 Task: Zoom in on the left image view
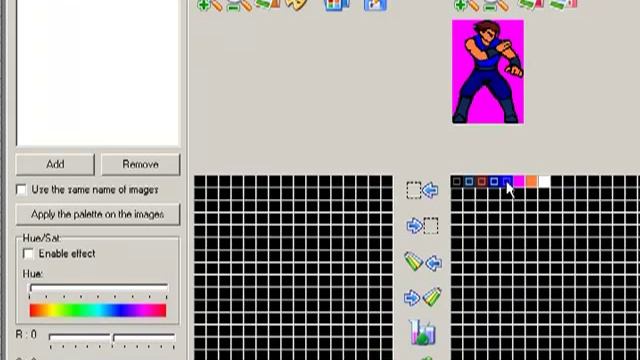[x=209, y=5]
